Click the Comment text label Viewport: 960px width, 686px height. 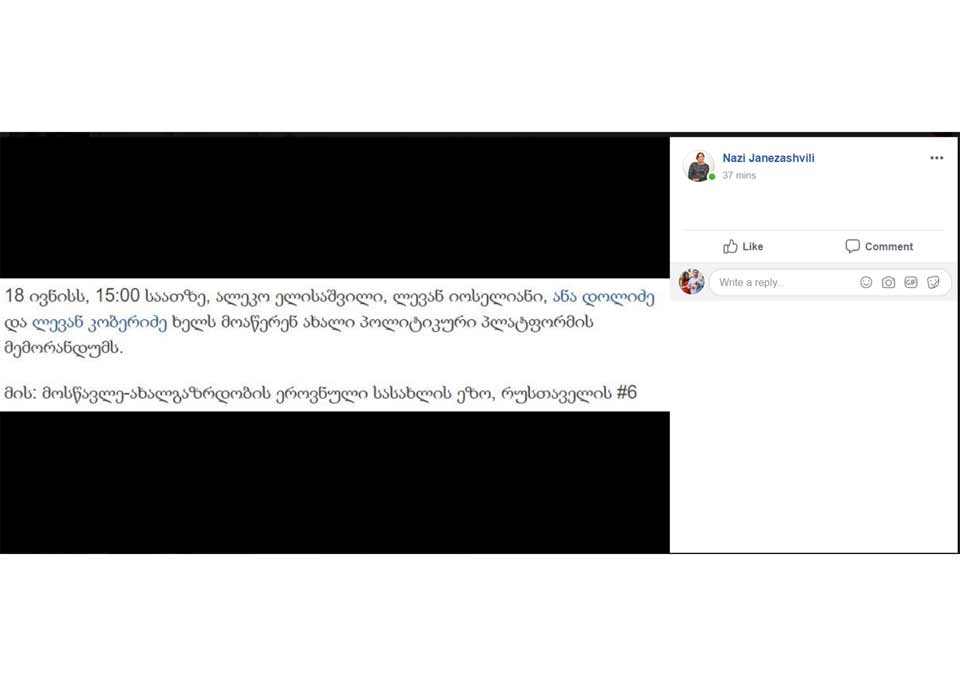[x=888, y=246]
